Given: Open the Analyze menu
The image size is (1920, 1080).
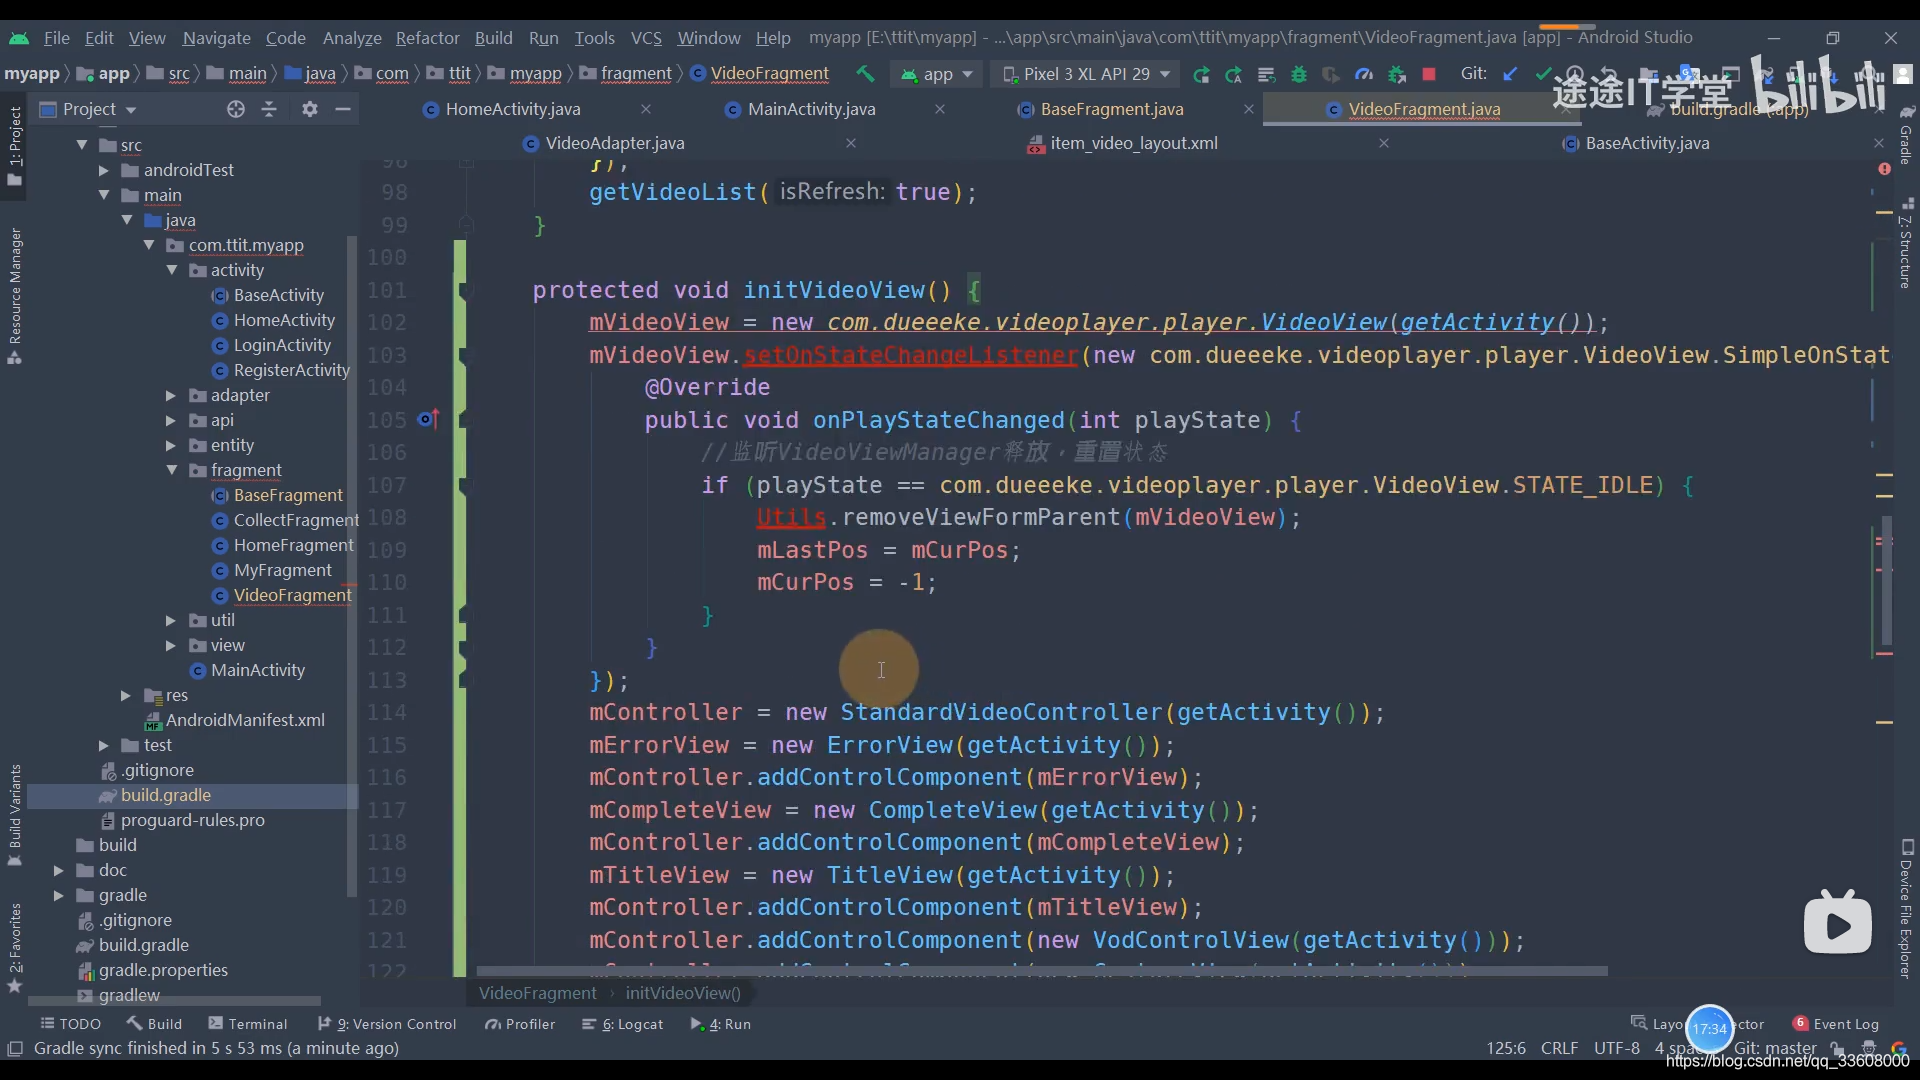Looking at the screenshot, I should click(x=352, y=38).
